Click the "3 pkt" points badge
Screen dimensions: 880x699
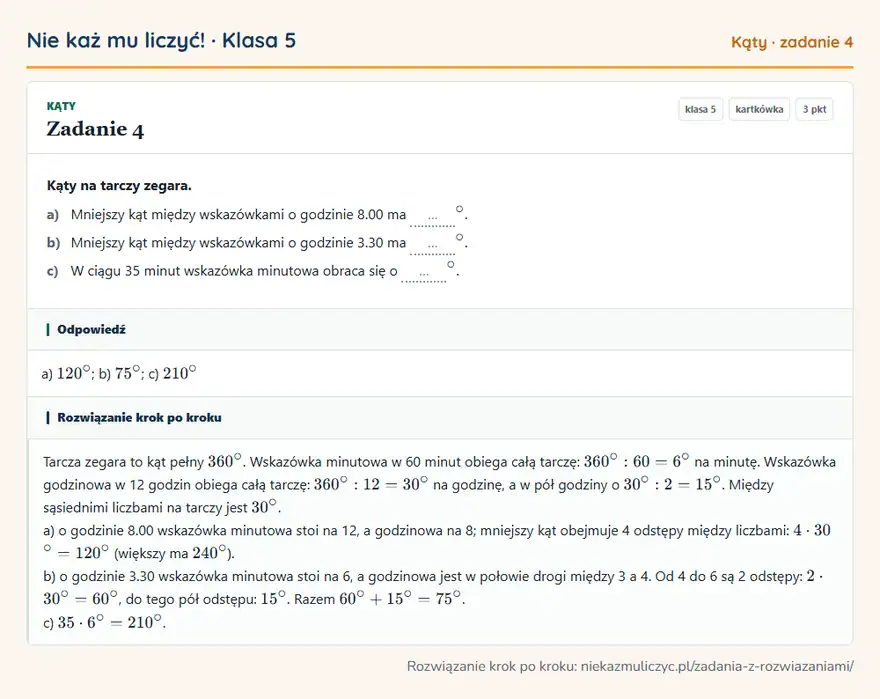point(814,109)
